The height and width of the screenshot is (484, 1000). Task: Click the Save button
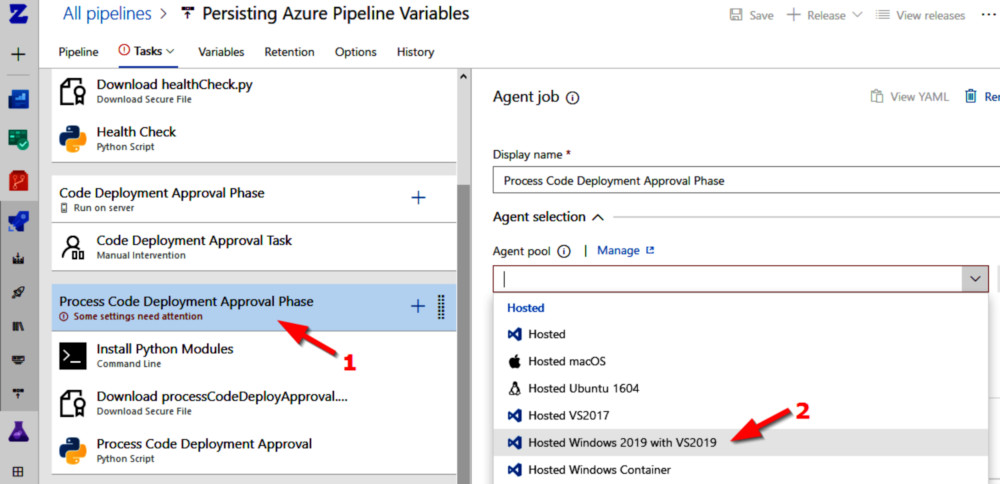(x=752, y=15)
